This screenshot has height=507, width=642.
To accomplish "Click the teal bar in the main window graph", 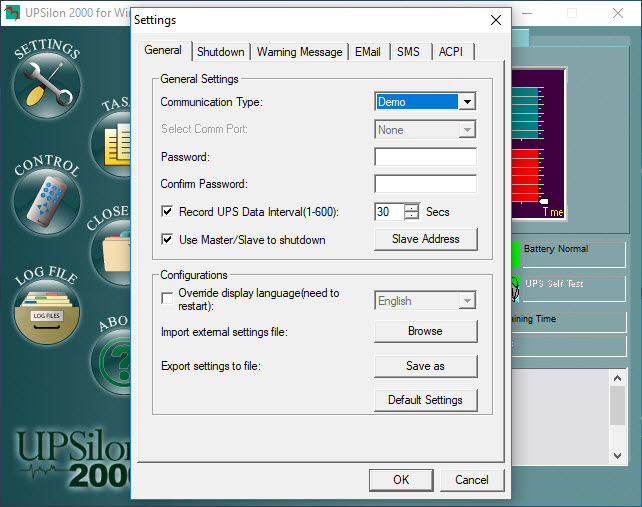I will click(525, 112).
